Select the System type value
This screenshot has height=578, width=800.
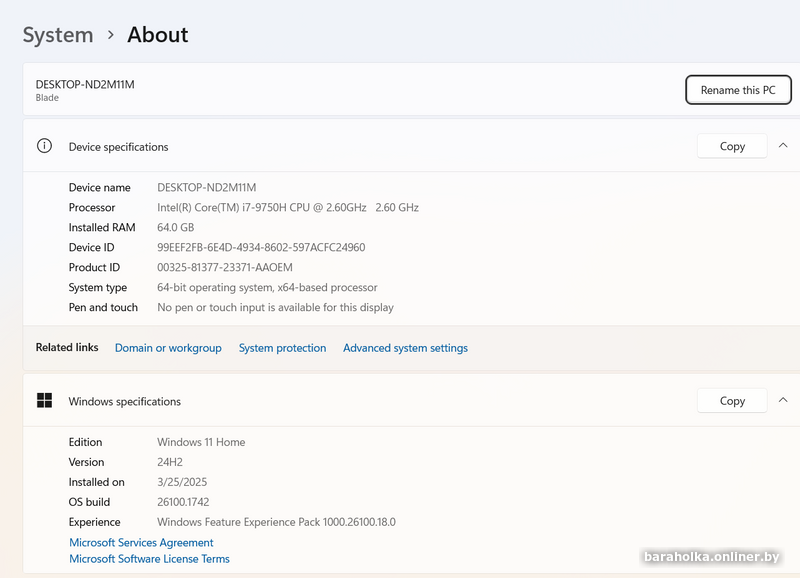[x=267, y=287]
